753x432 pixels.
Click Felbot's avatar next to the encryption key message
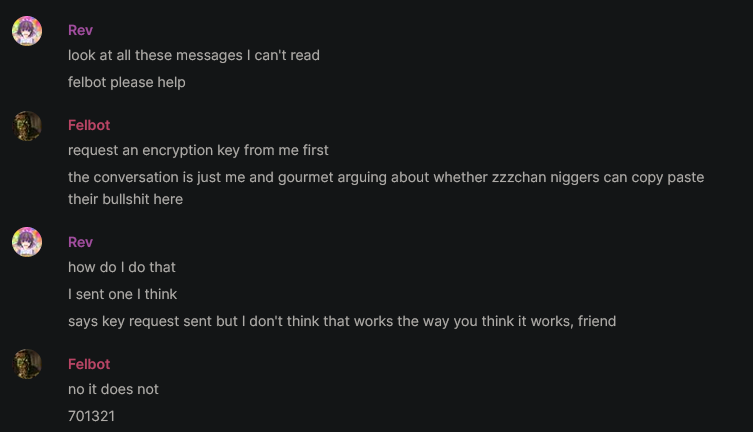[x=27, y=126]
